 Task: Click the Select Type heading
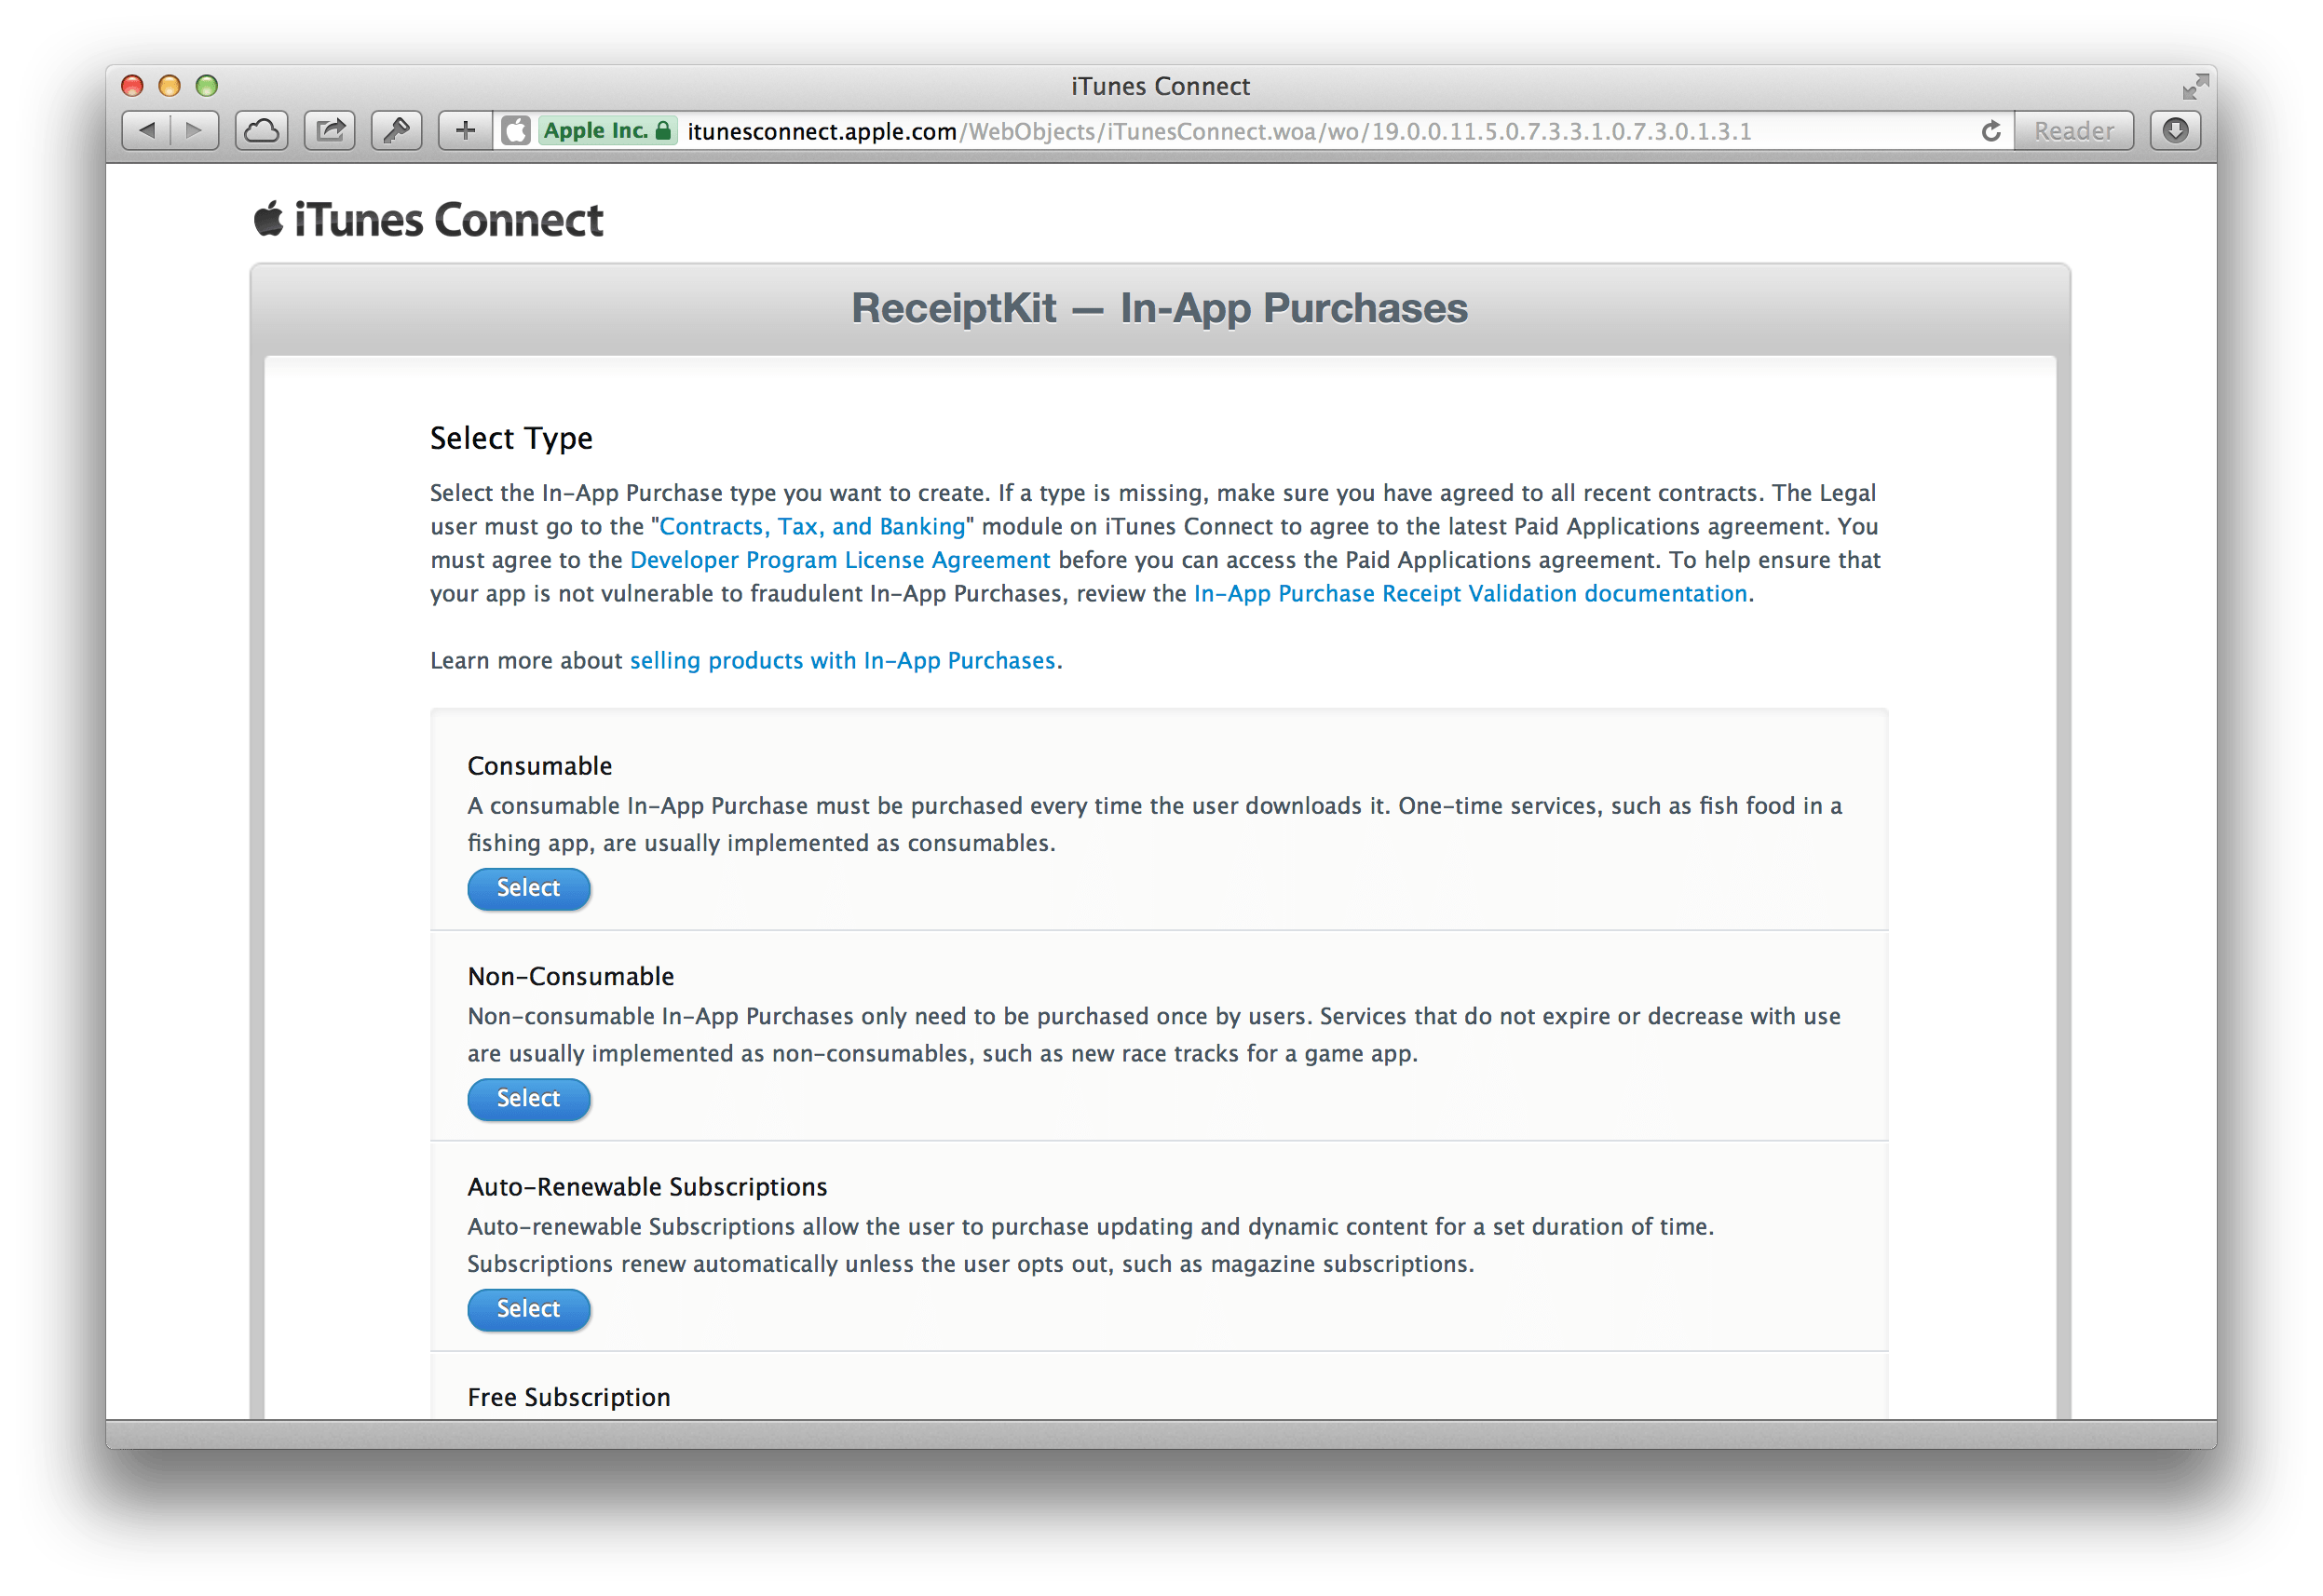511,438
